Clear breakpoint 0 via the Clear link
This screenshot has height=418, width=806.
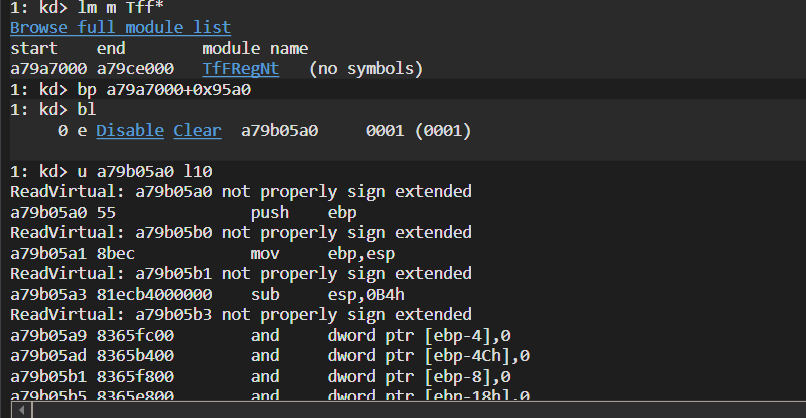197,130
